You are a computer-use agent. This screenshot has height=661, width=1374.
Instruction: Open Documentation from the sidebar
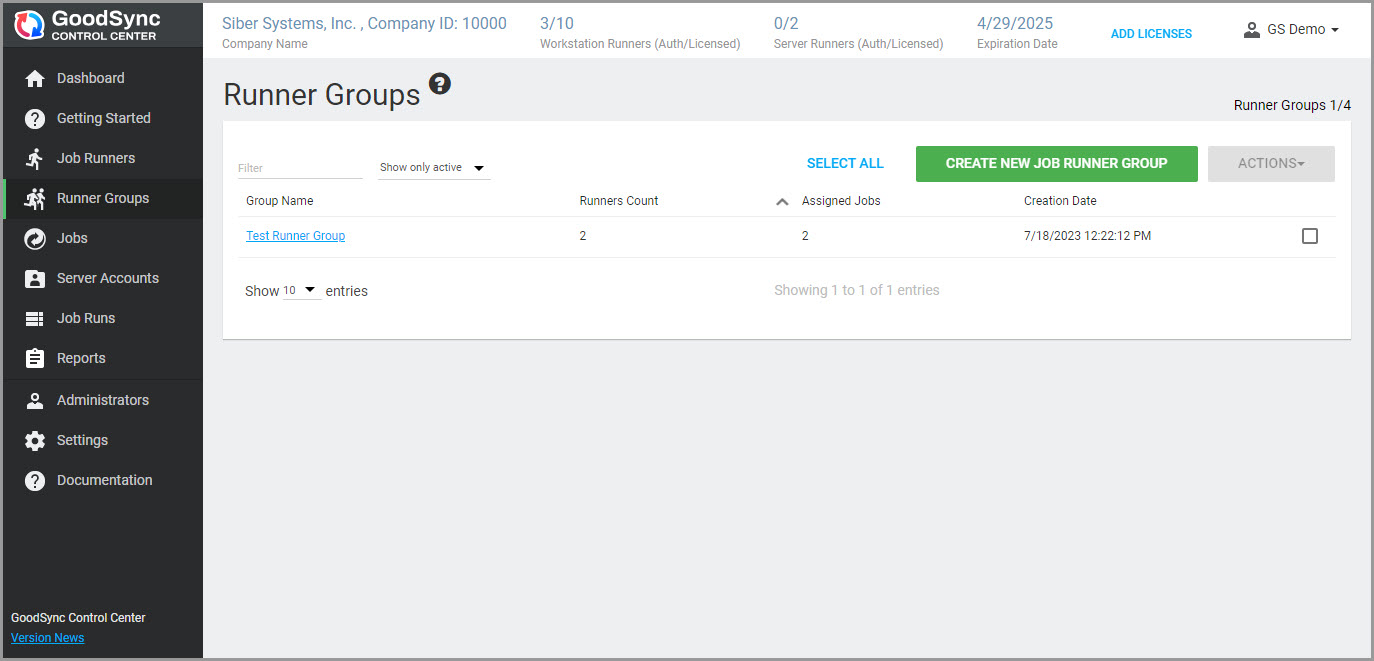(104, 480)
